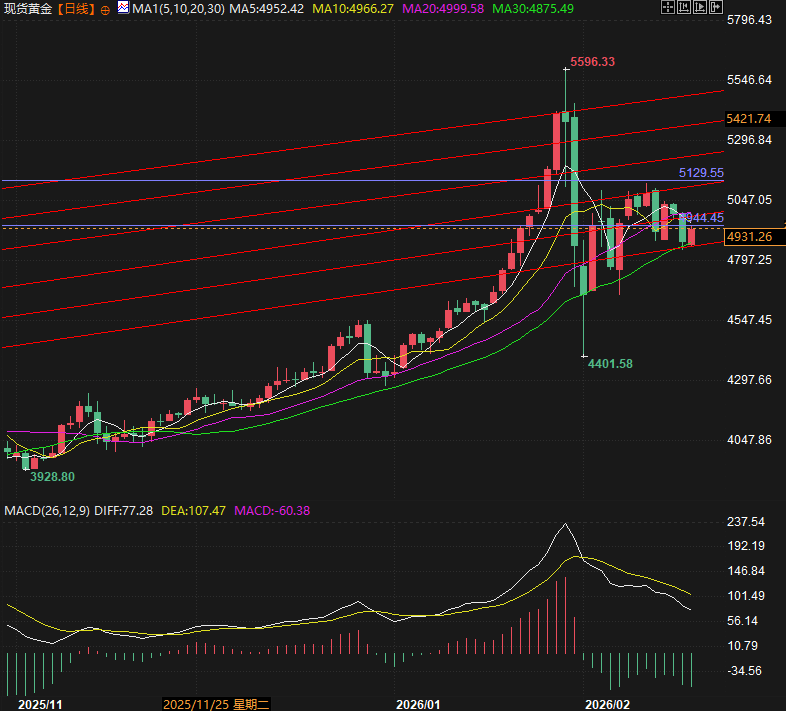Screen dimensions: 786x711
Task: Click the 237.54 MACD axis label
Action: (x=746, y=522)
